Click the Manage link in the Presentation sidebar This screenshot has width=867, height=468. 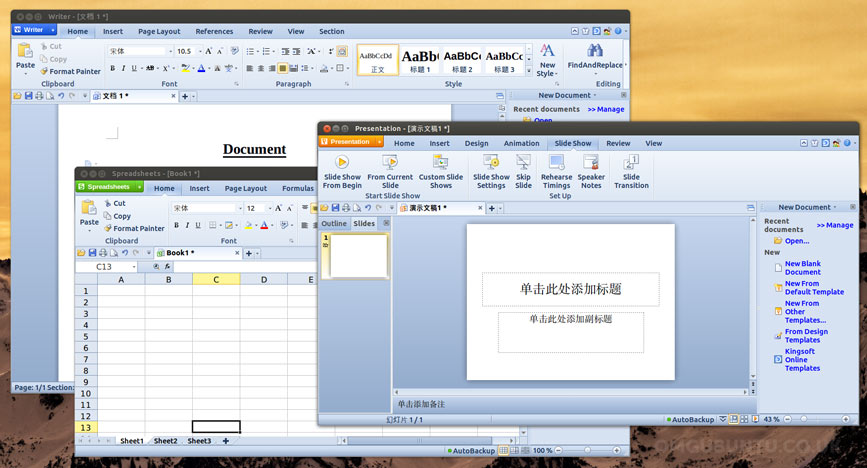click(834, 225)
